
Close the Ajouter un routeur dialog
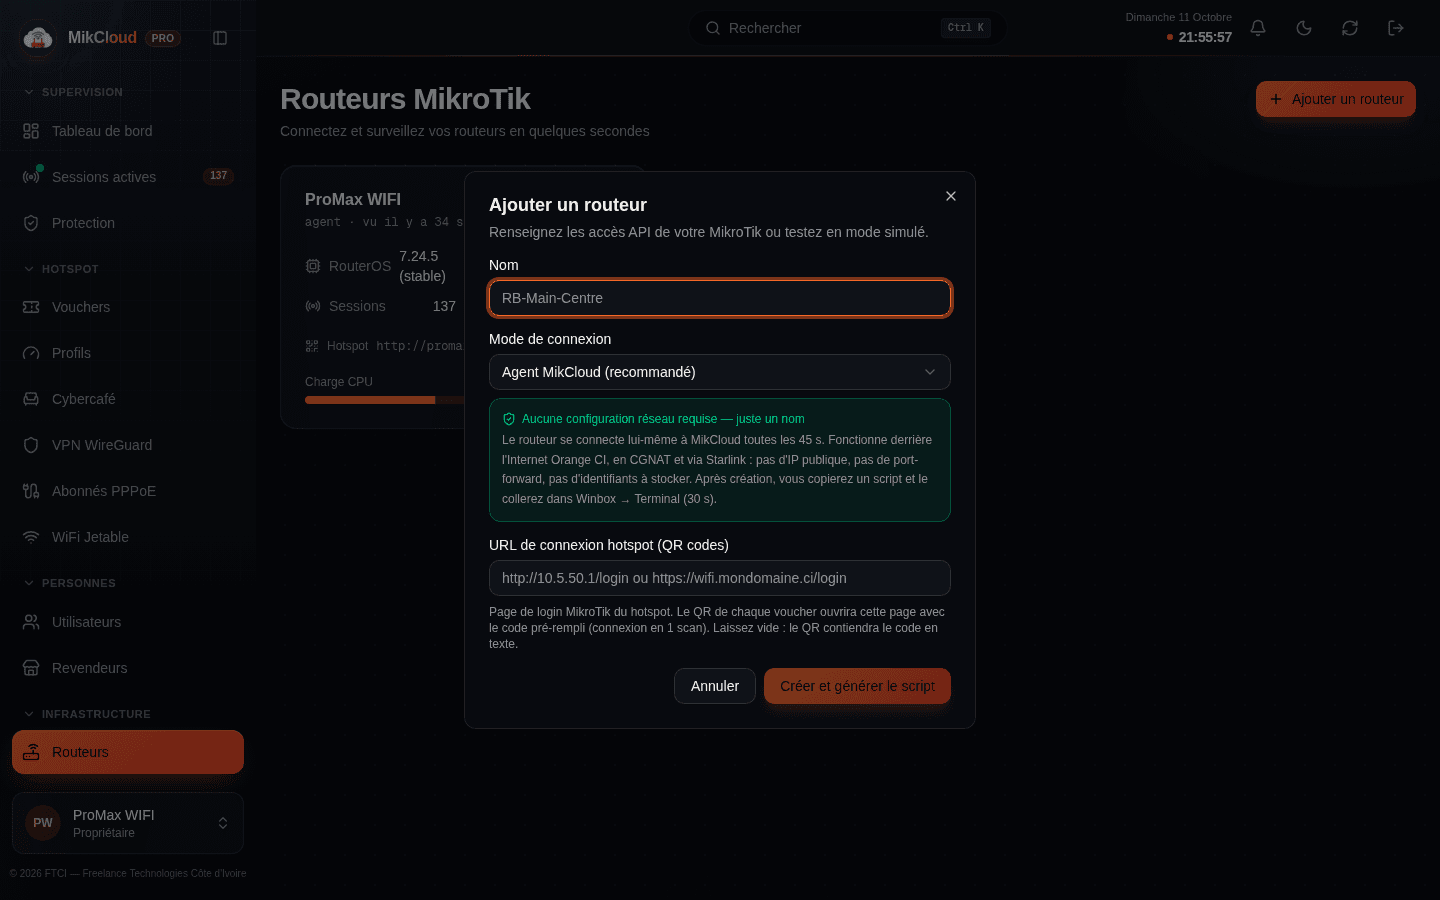pyautogui.click(x=951, y=196)
